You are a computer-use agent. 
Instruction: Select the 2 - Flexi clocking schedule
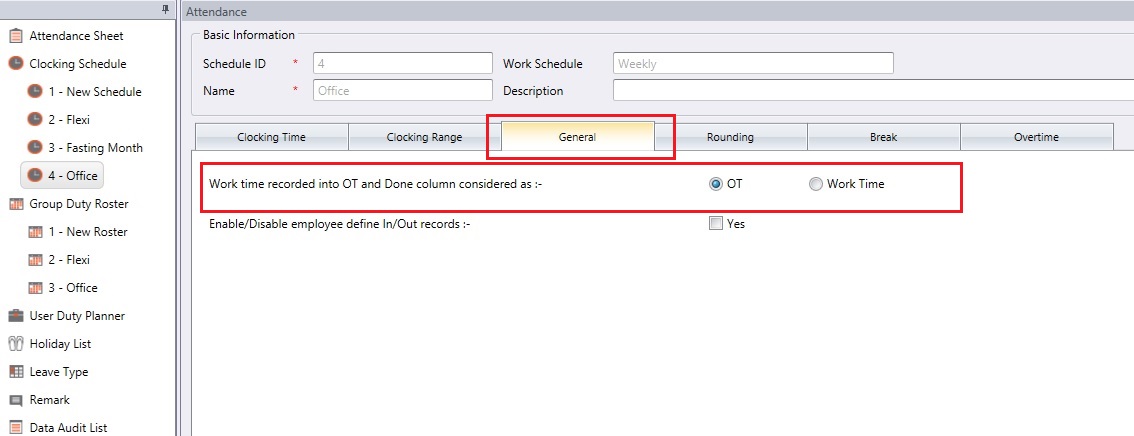click(x=69, y=120)
